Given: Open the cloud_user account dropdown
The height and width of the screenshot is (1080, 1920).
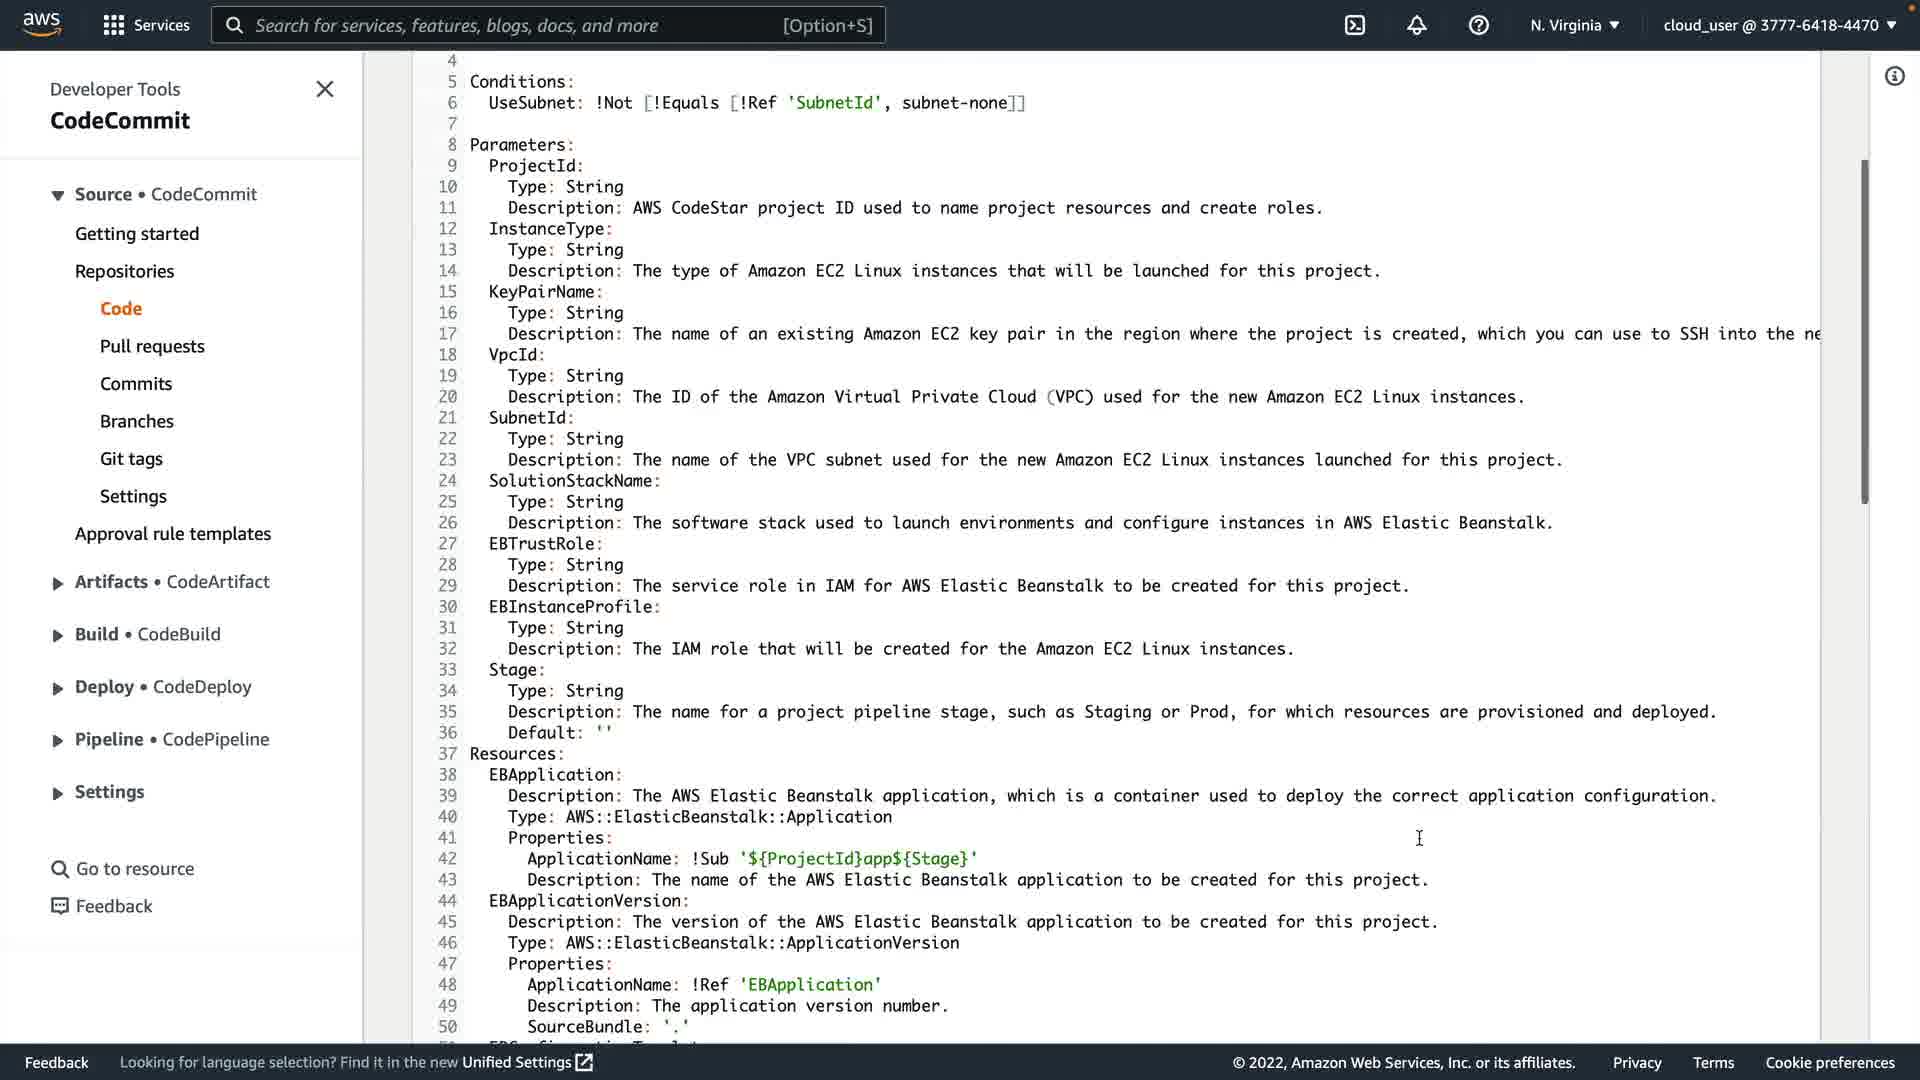Looking at the screenshot, I should tap(1779, 25).
